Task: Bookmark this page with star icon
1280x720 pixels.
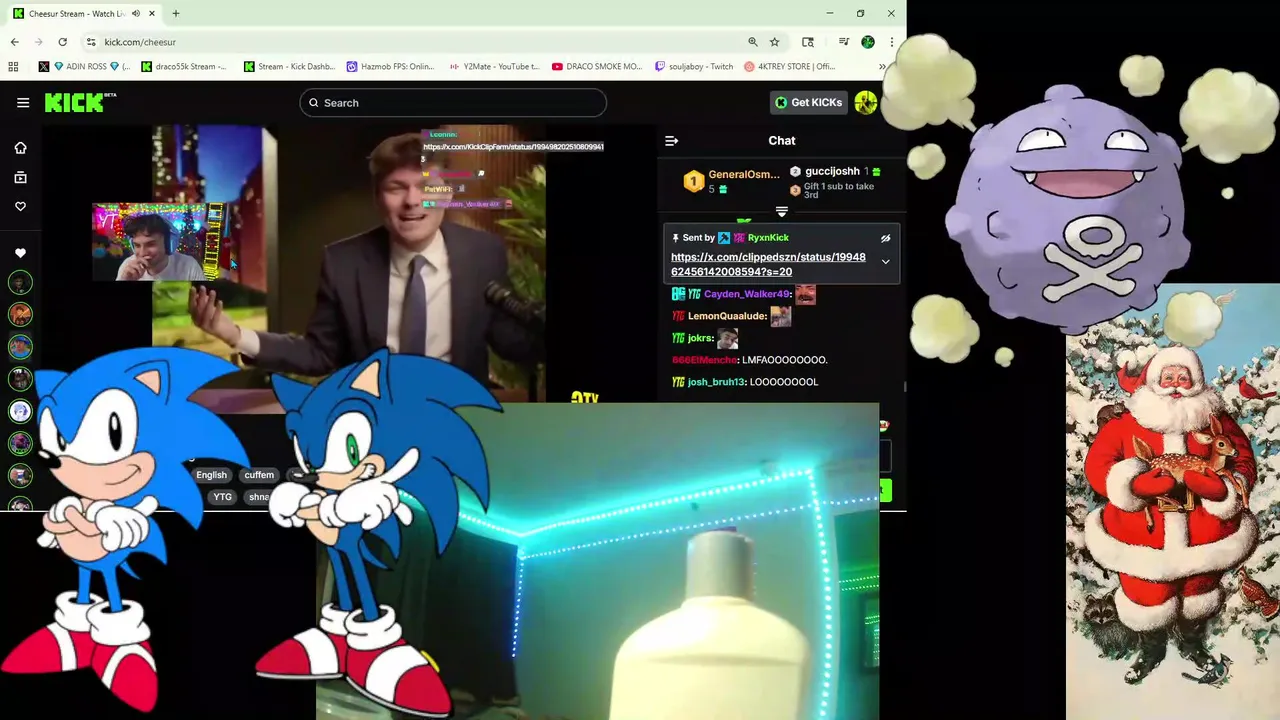Action: 774,42
